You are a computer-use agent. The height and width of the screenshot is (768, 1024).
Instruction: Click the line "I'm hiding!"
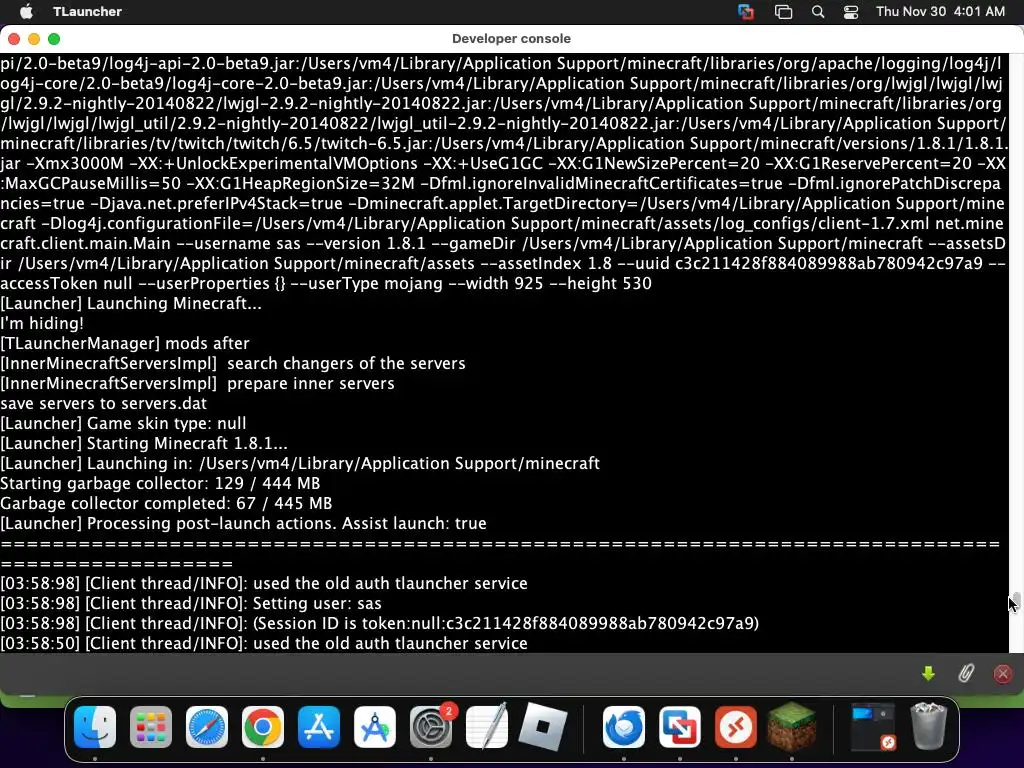[42, 323]
